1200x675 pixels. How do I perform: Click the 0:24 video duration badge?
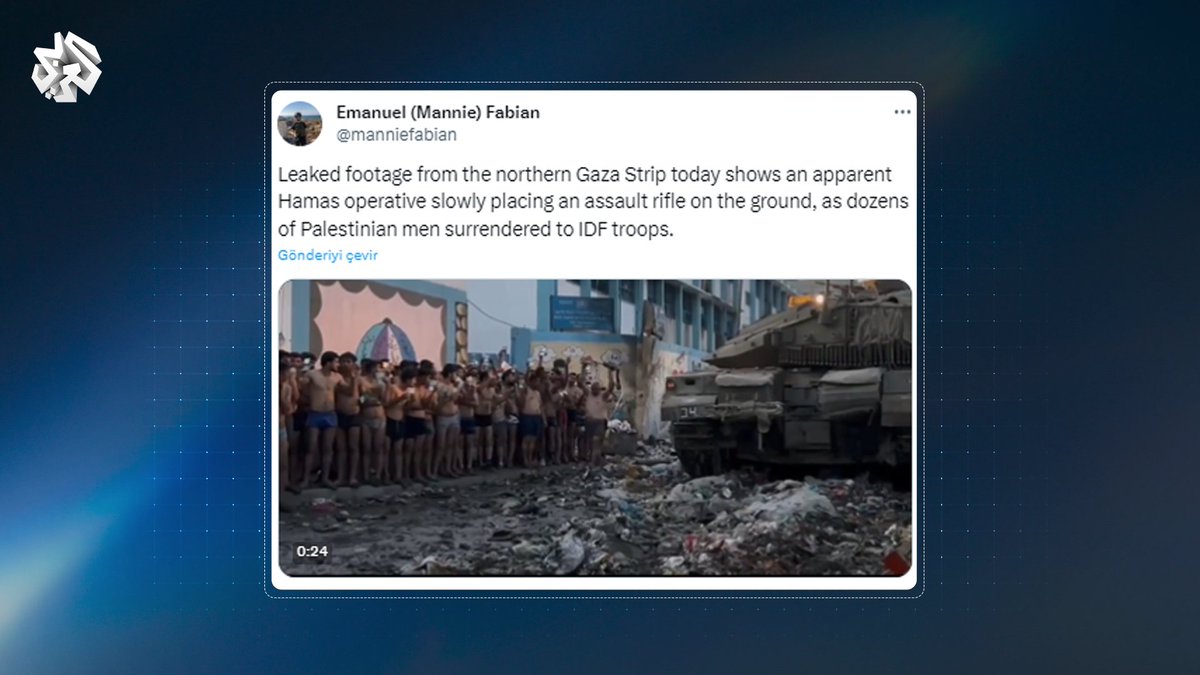(311, 551)
